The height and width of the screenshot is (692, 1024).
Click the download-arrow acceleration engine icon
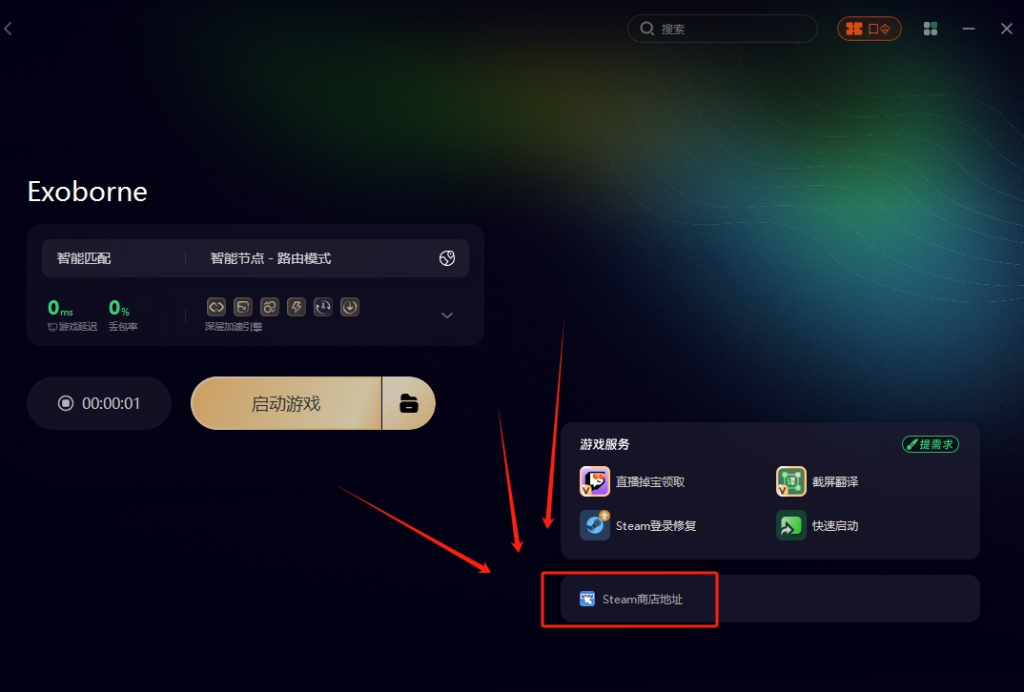(349, 307)
